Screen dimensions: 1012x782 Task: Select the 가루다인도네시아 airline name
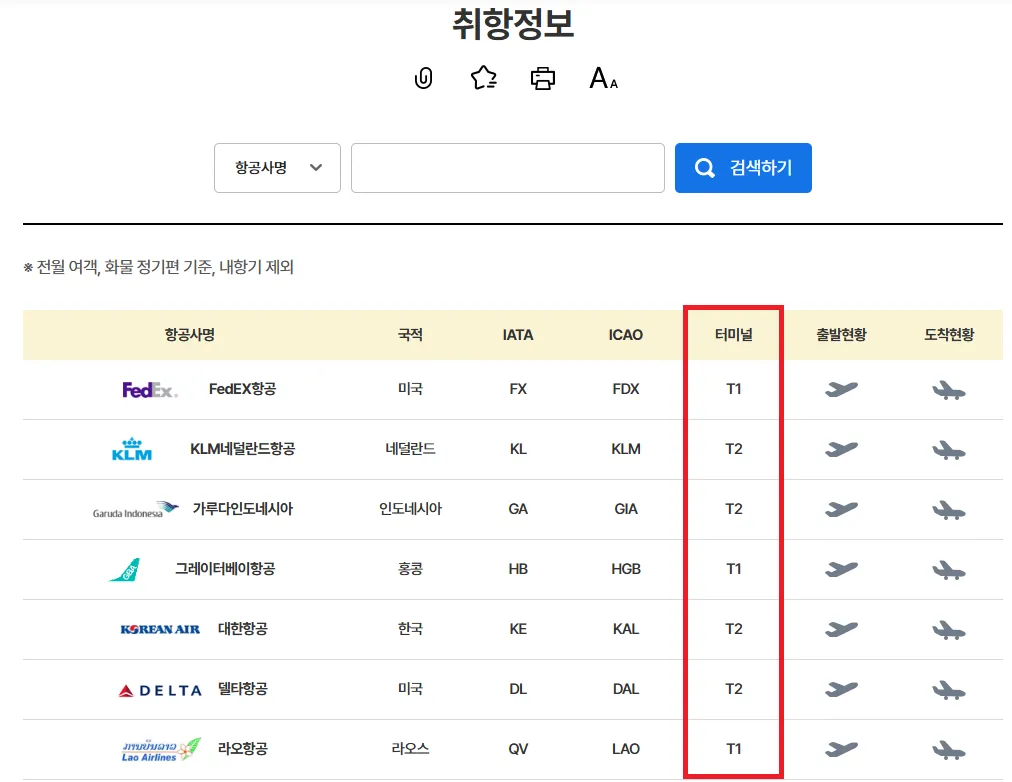243,509
